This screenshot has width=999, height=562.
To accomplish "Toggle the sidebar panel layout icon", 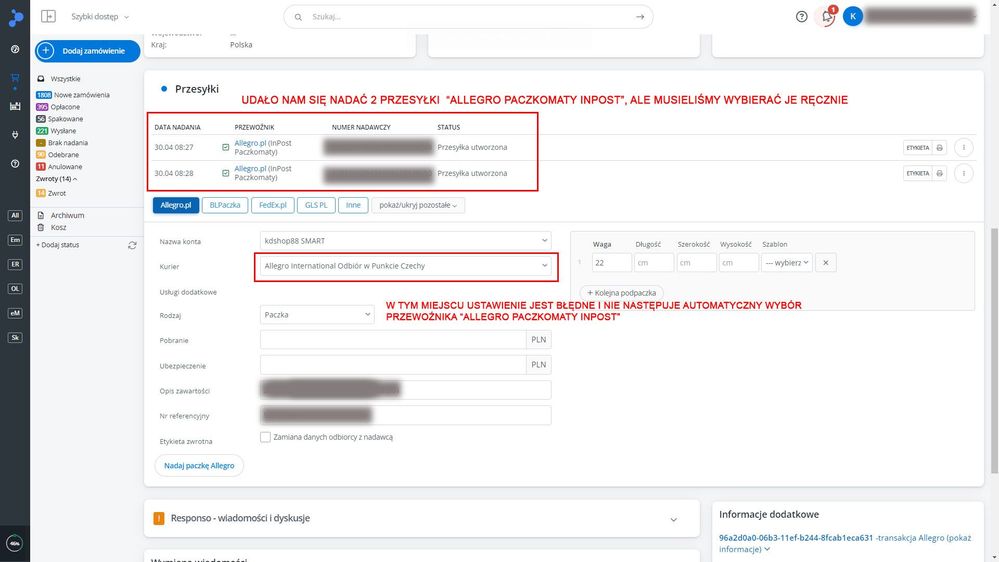I will pyautogui.click(x=48, y=17).
